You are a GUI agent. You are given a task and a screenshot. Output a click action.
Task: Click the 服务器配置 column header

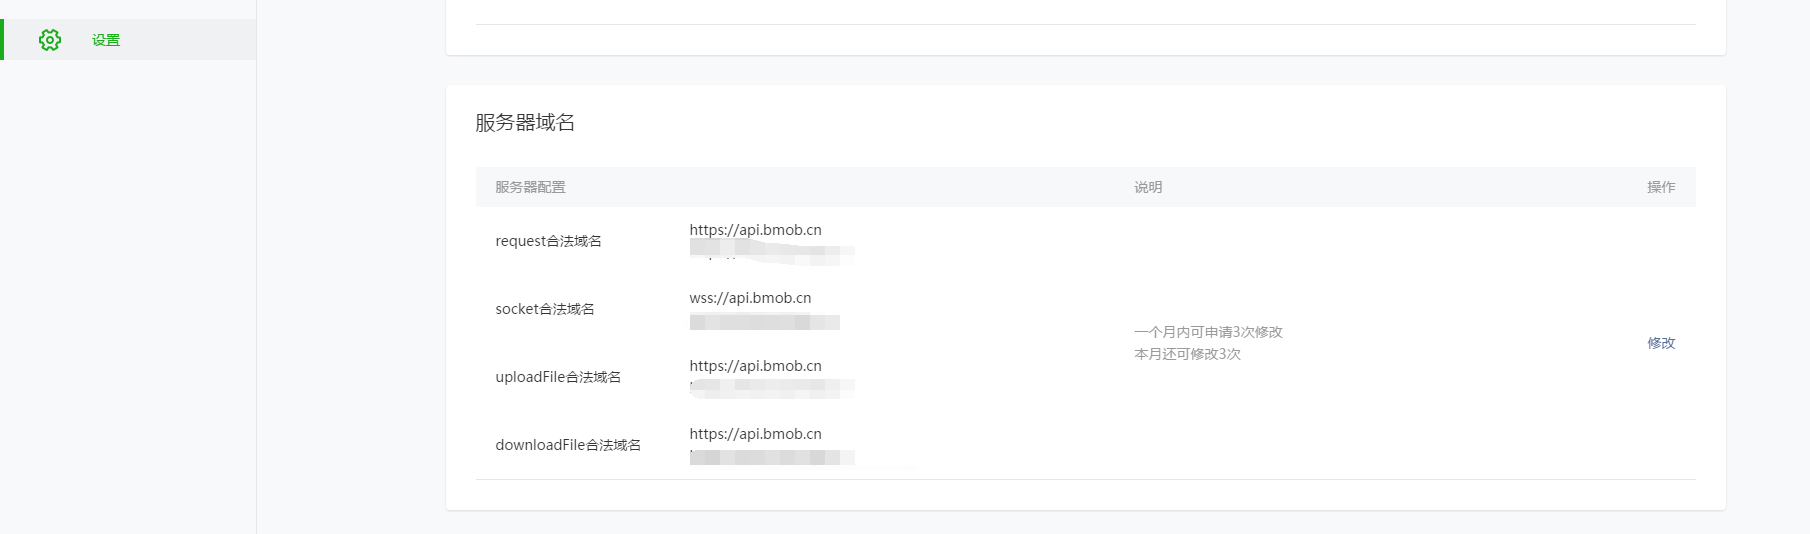point(530,187)
